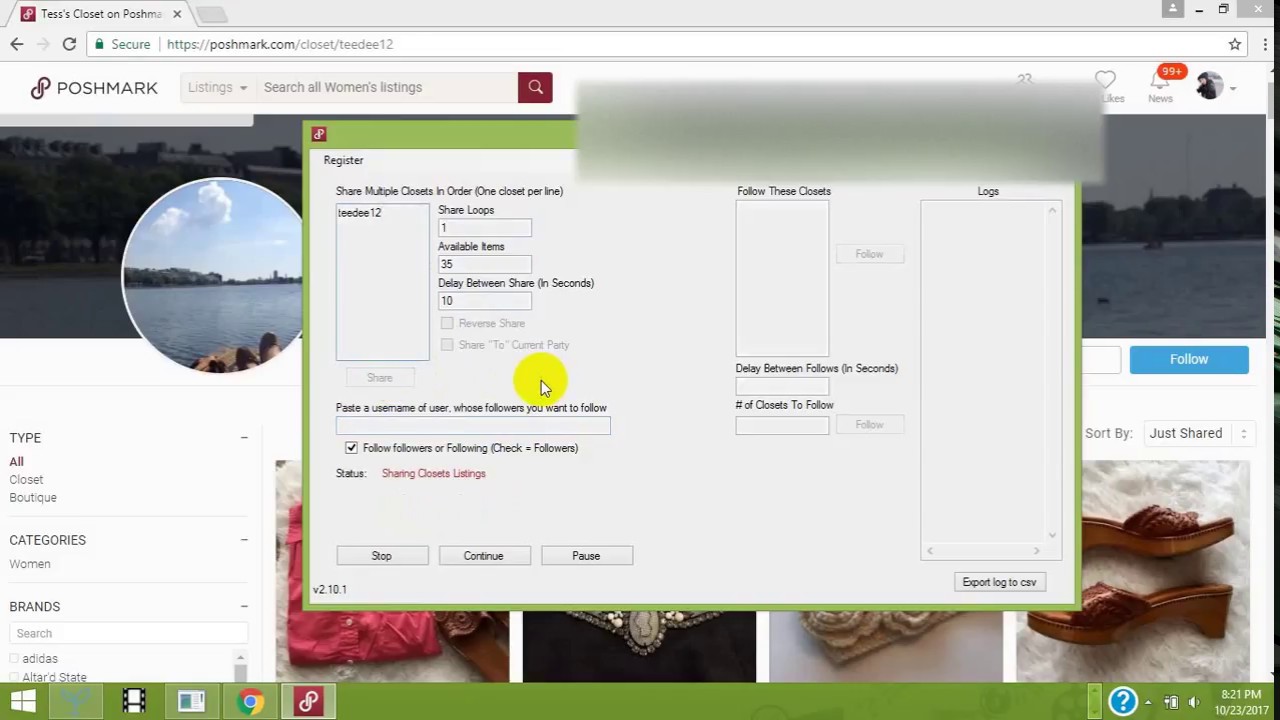Reload the page with the refresh icon
This screenshot has height=720, width=1280.
[69, 44]
